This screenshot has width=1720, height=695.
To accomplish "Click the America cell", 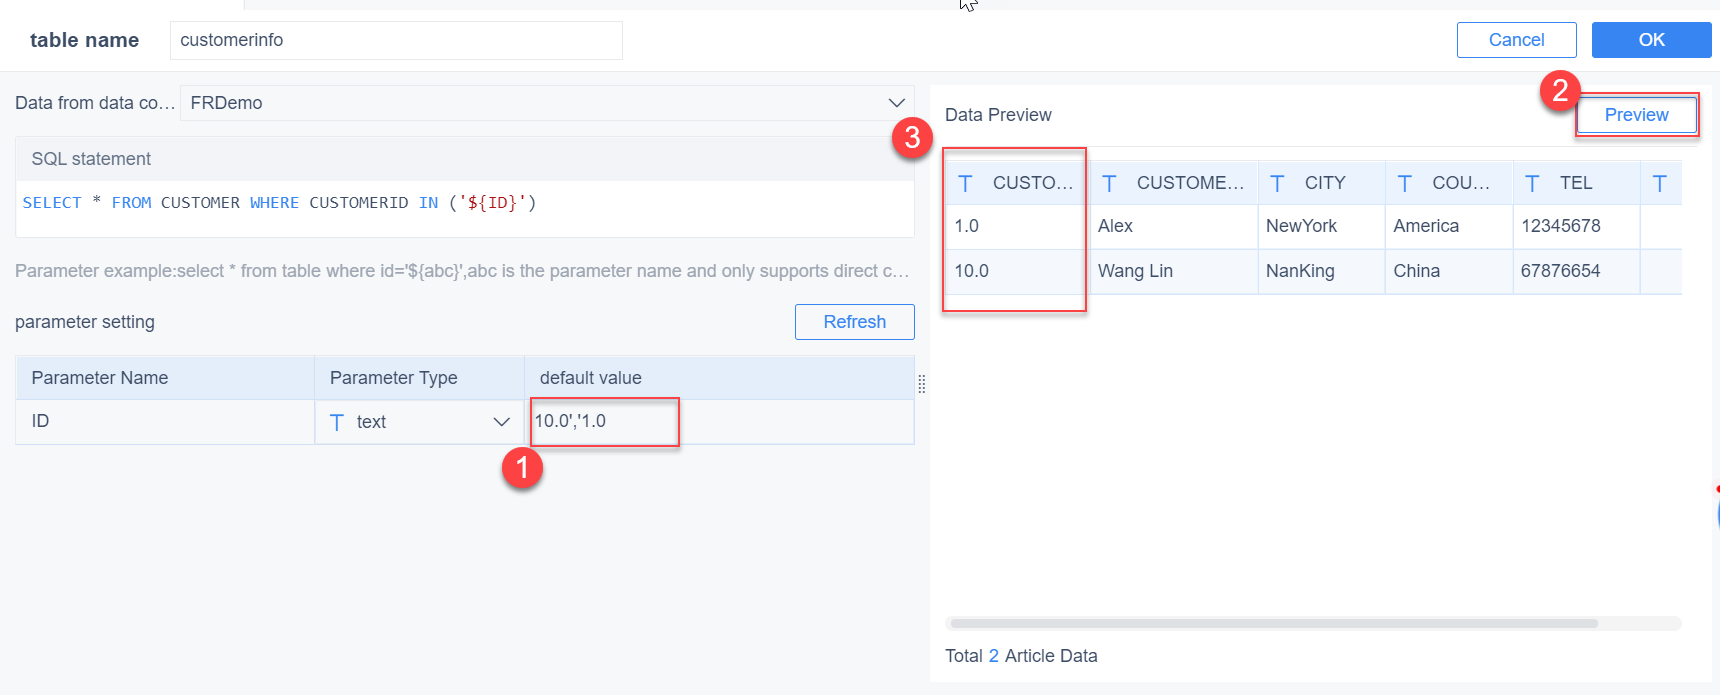I will click(1449, 226).
